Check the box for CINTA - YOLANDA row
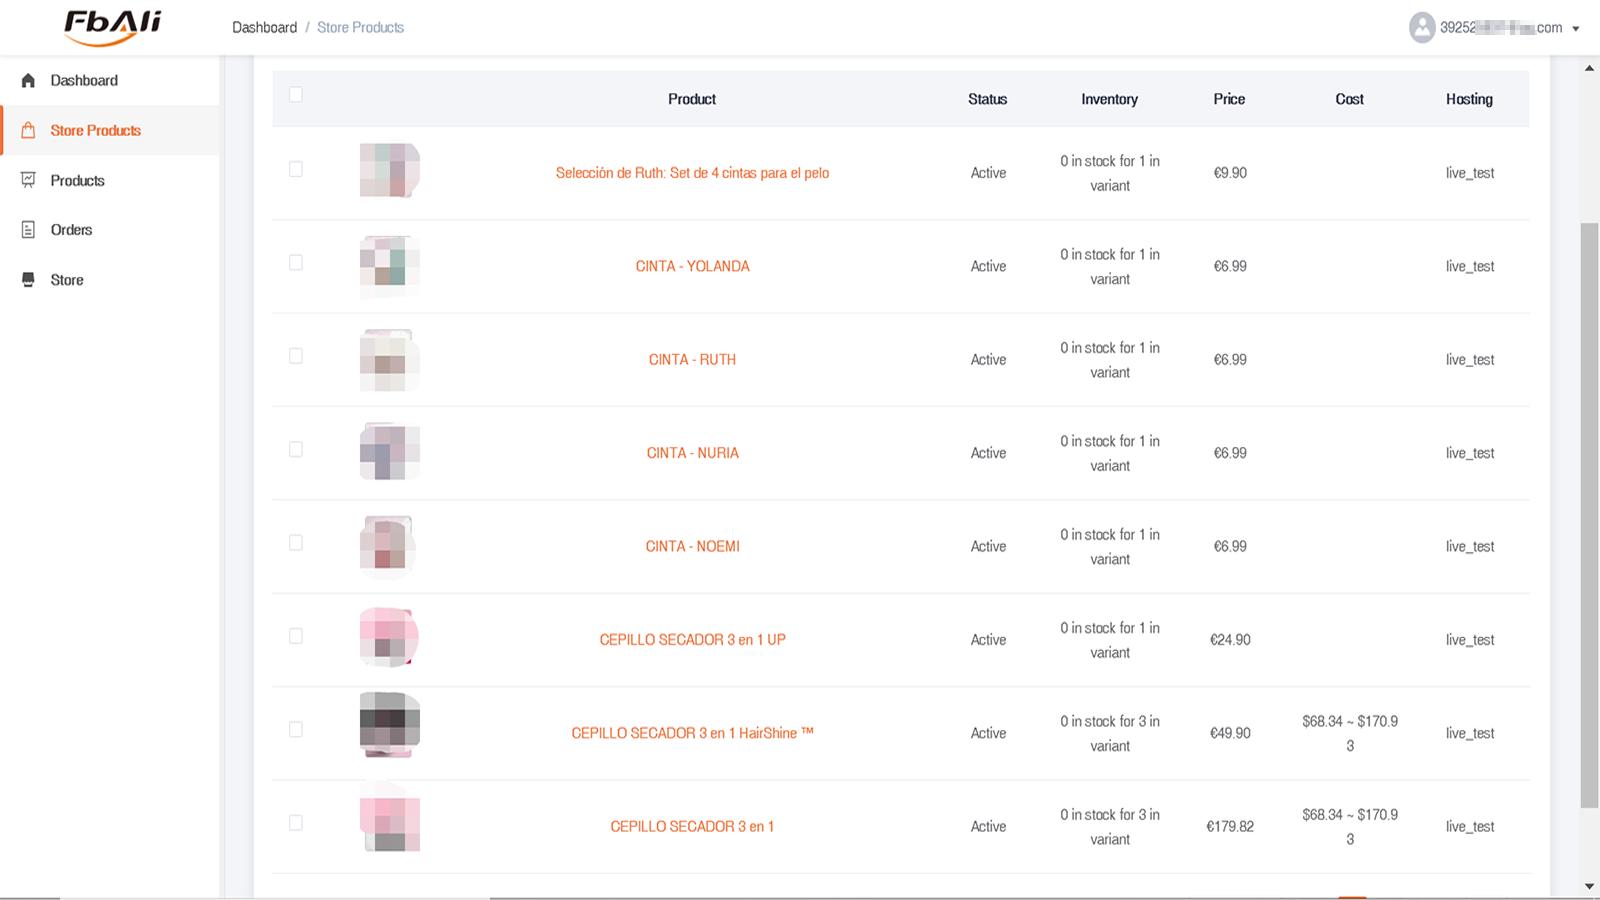Screen dimensions: 1600x900 [x=296, y=262]
